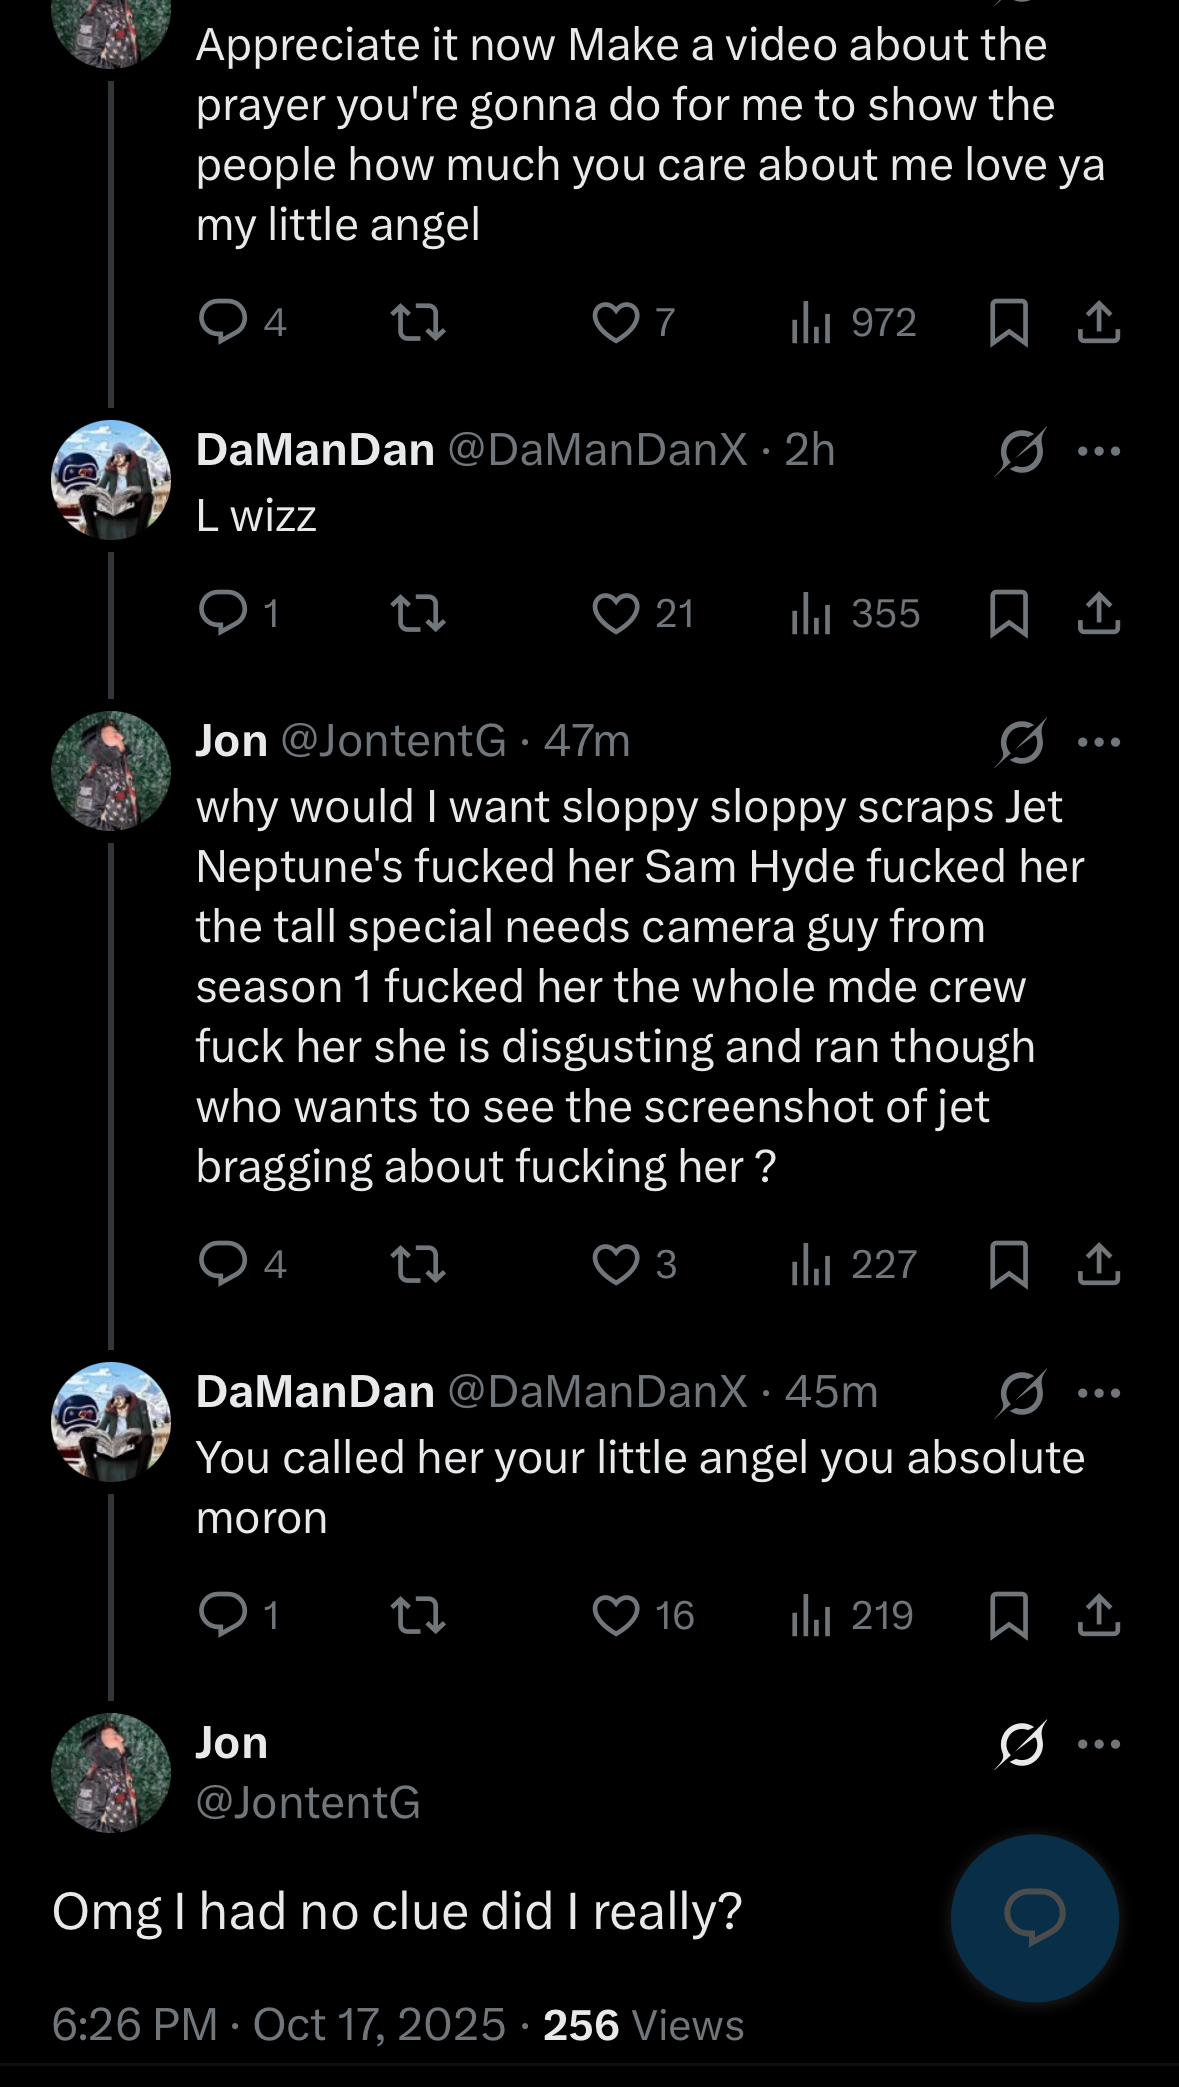Open Jon's avatar on main tweet
The height and width of the screenshot is (2087, 1179).
click(111, 1772)
